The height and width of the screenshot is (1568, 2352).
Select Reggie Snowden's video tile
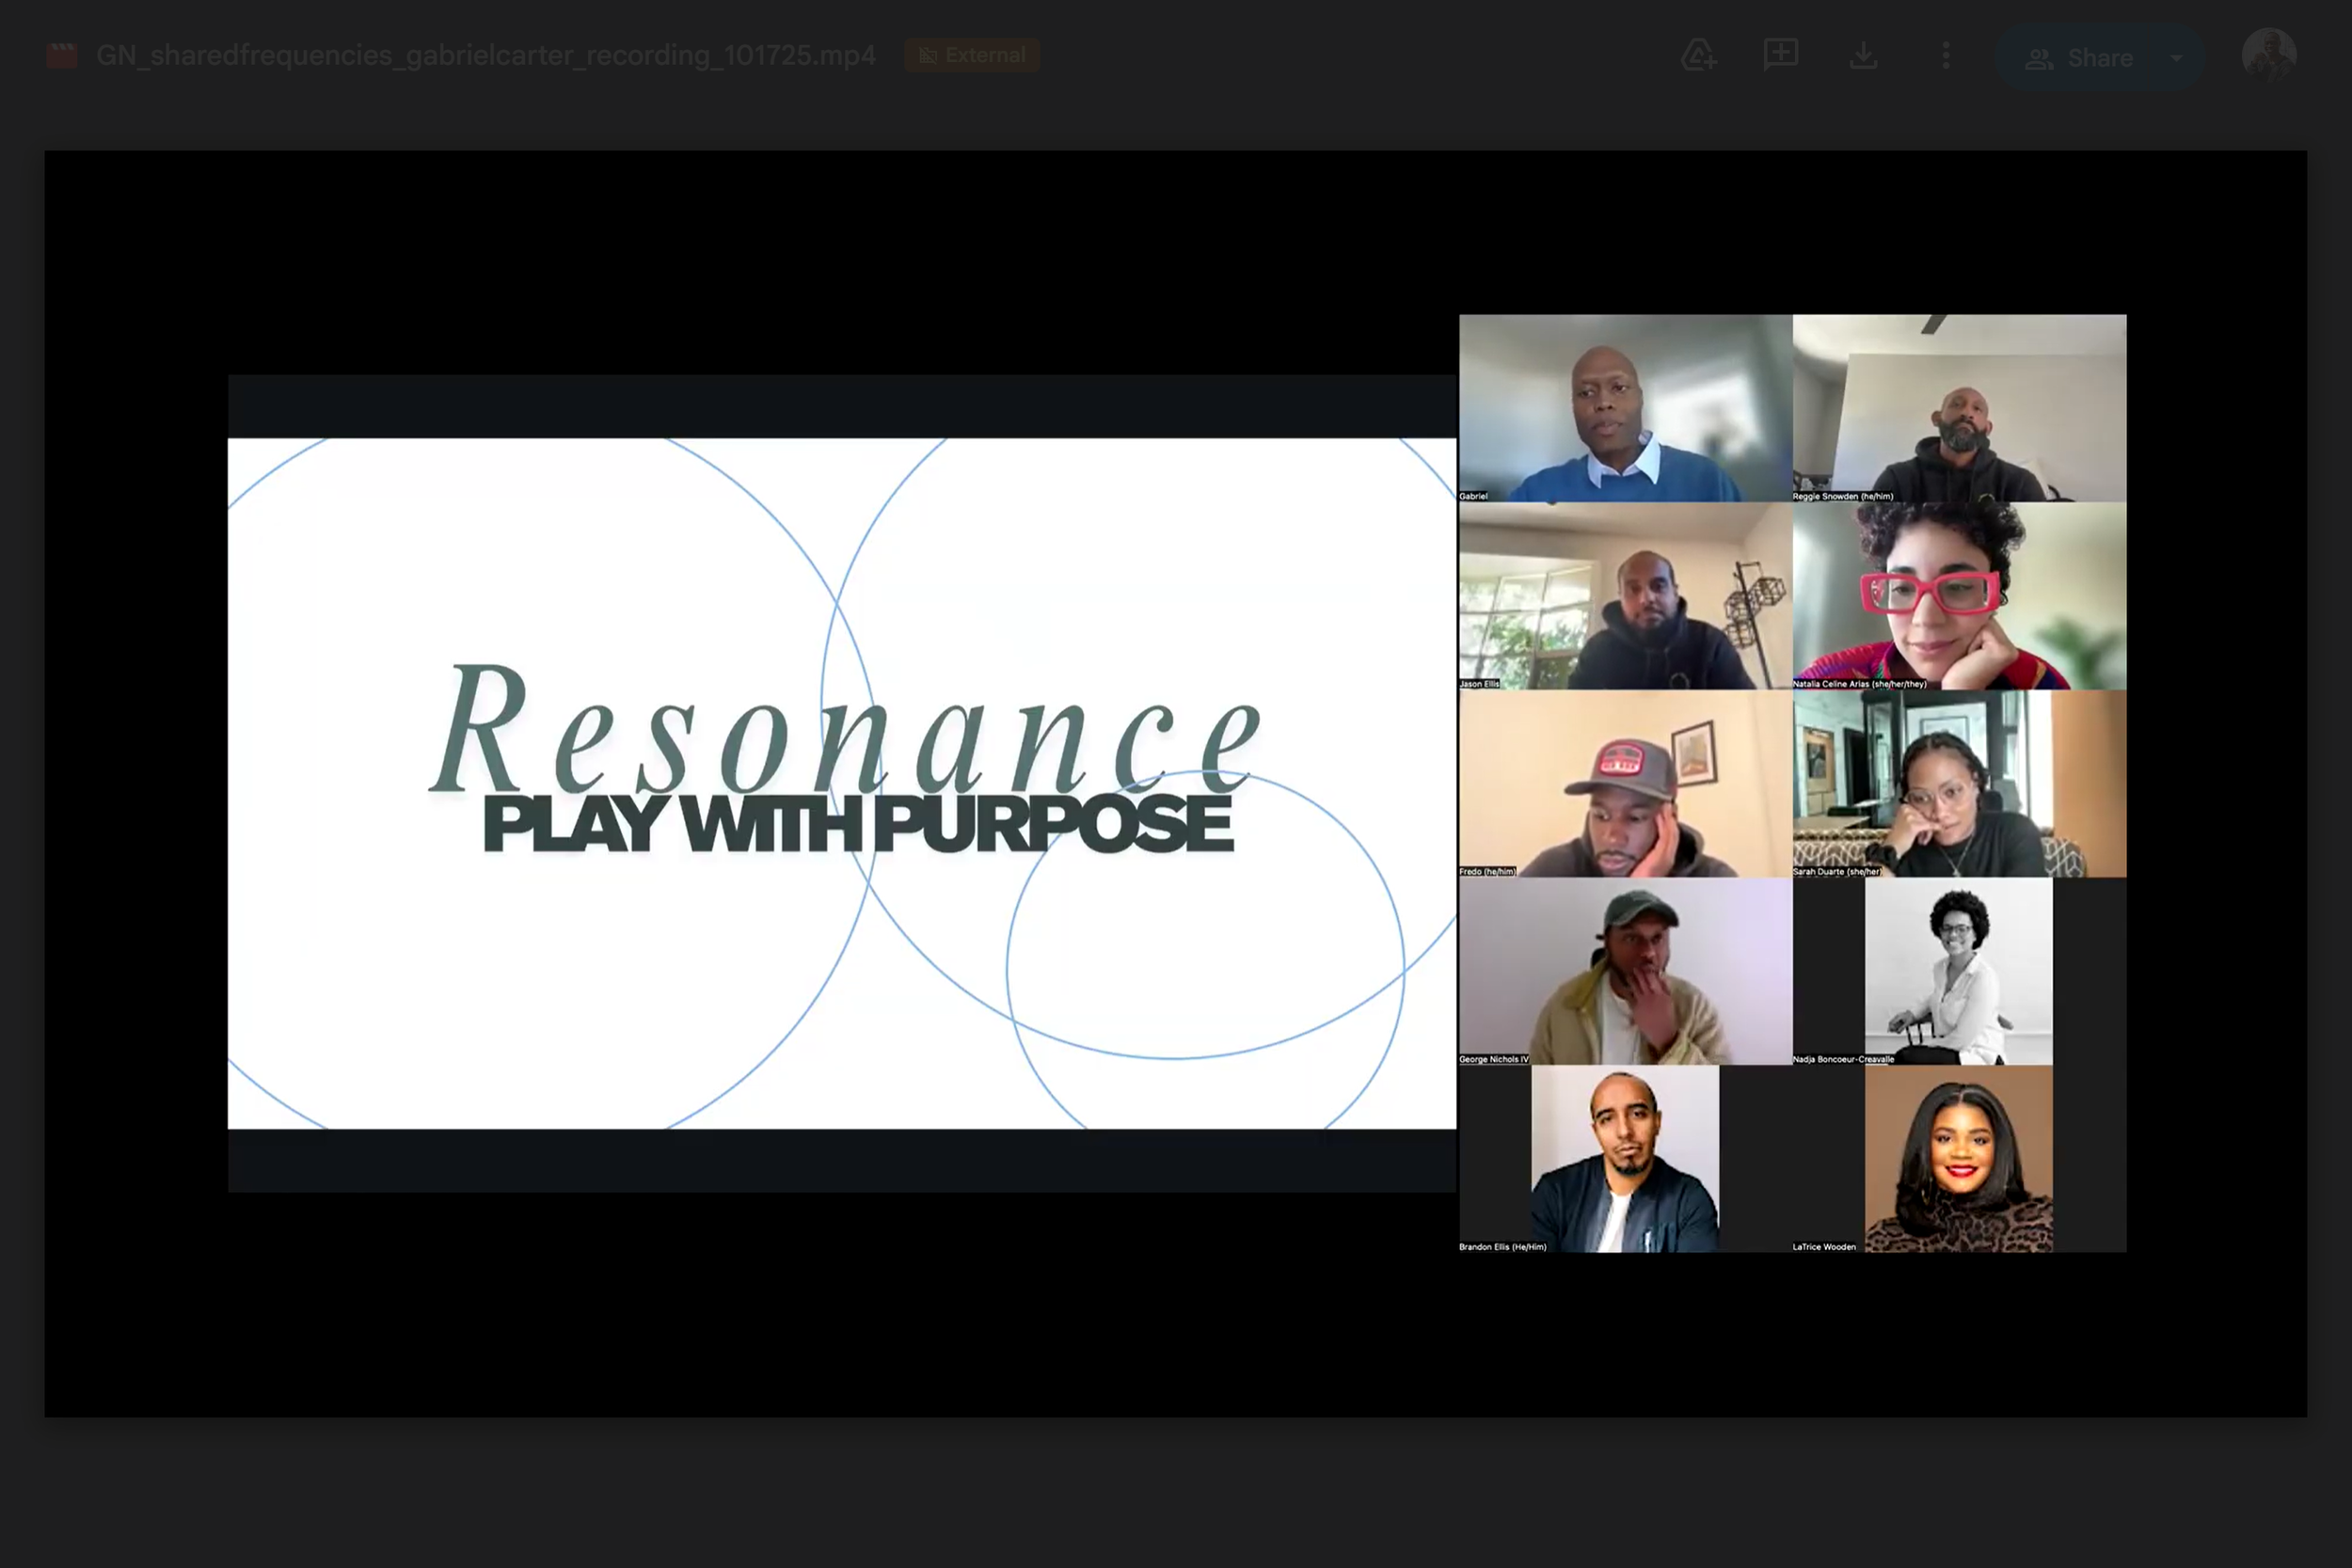1959,408
